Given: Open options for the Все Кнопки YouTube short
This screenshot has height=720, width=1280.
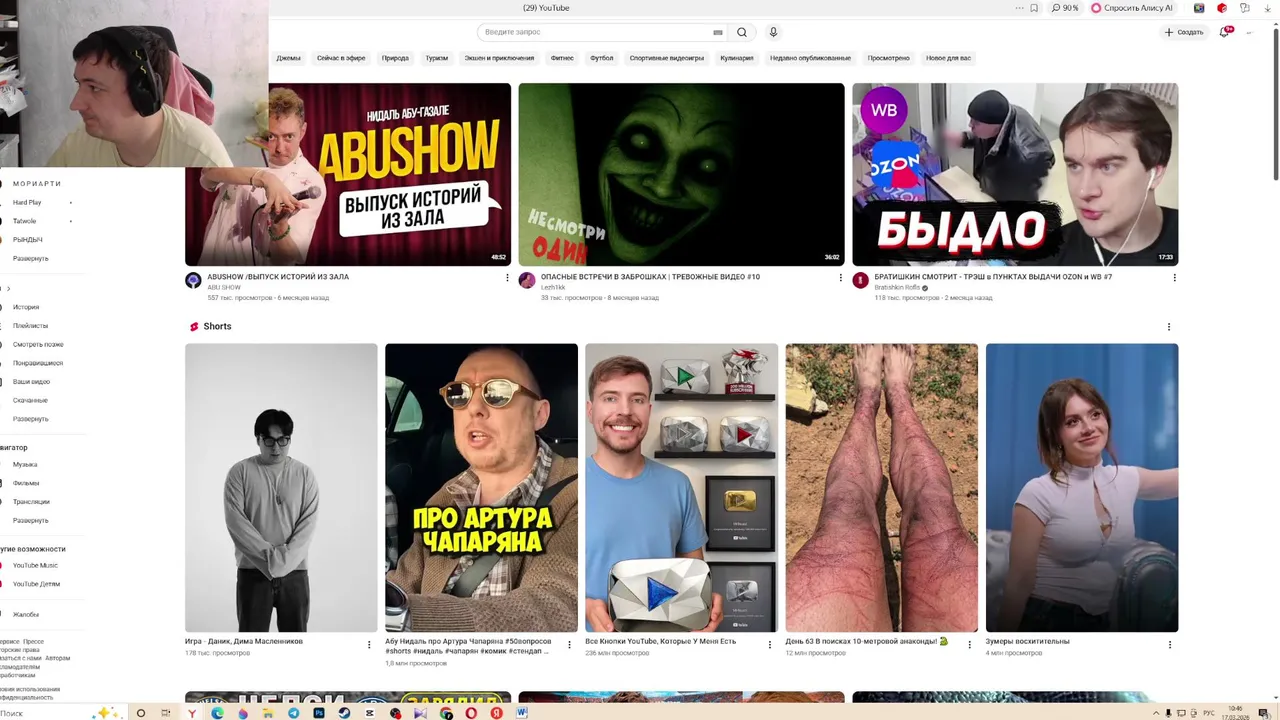Looking at the screenshot, I should pos(769,645).
